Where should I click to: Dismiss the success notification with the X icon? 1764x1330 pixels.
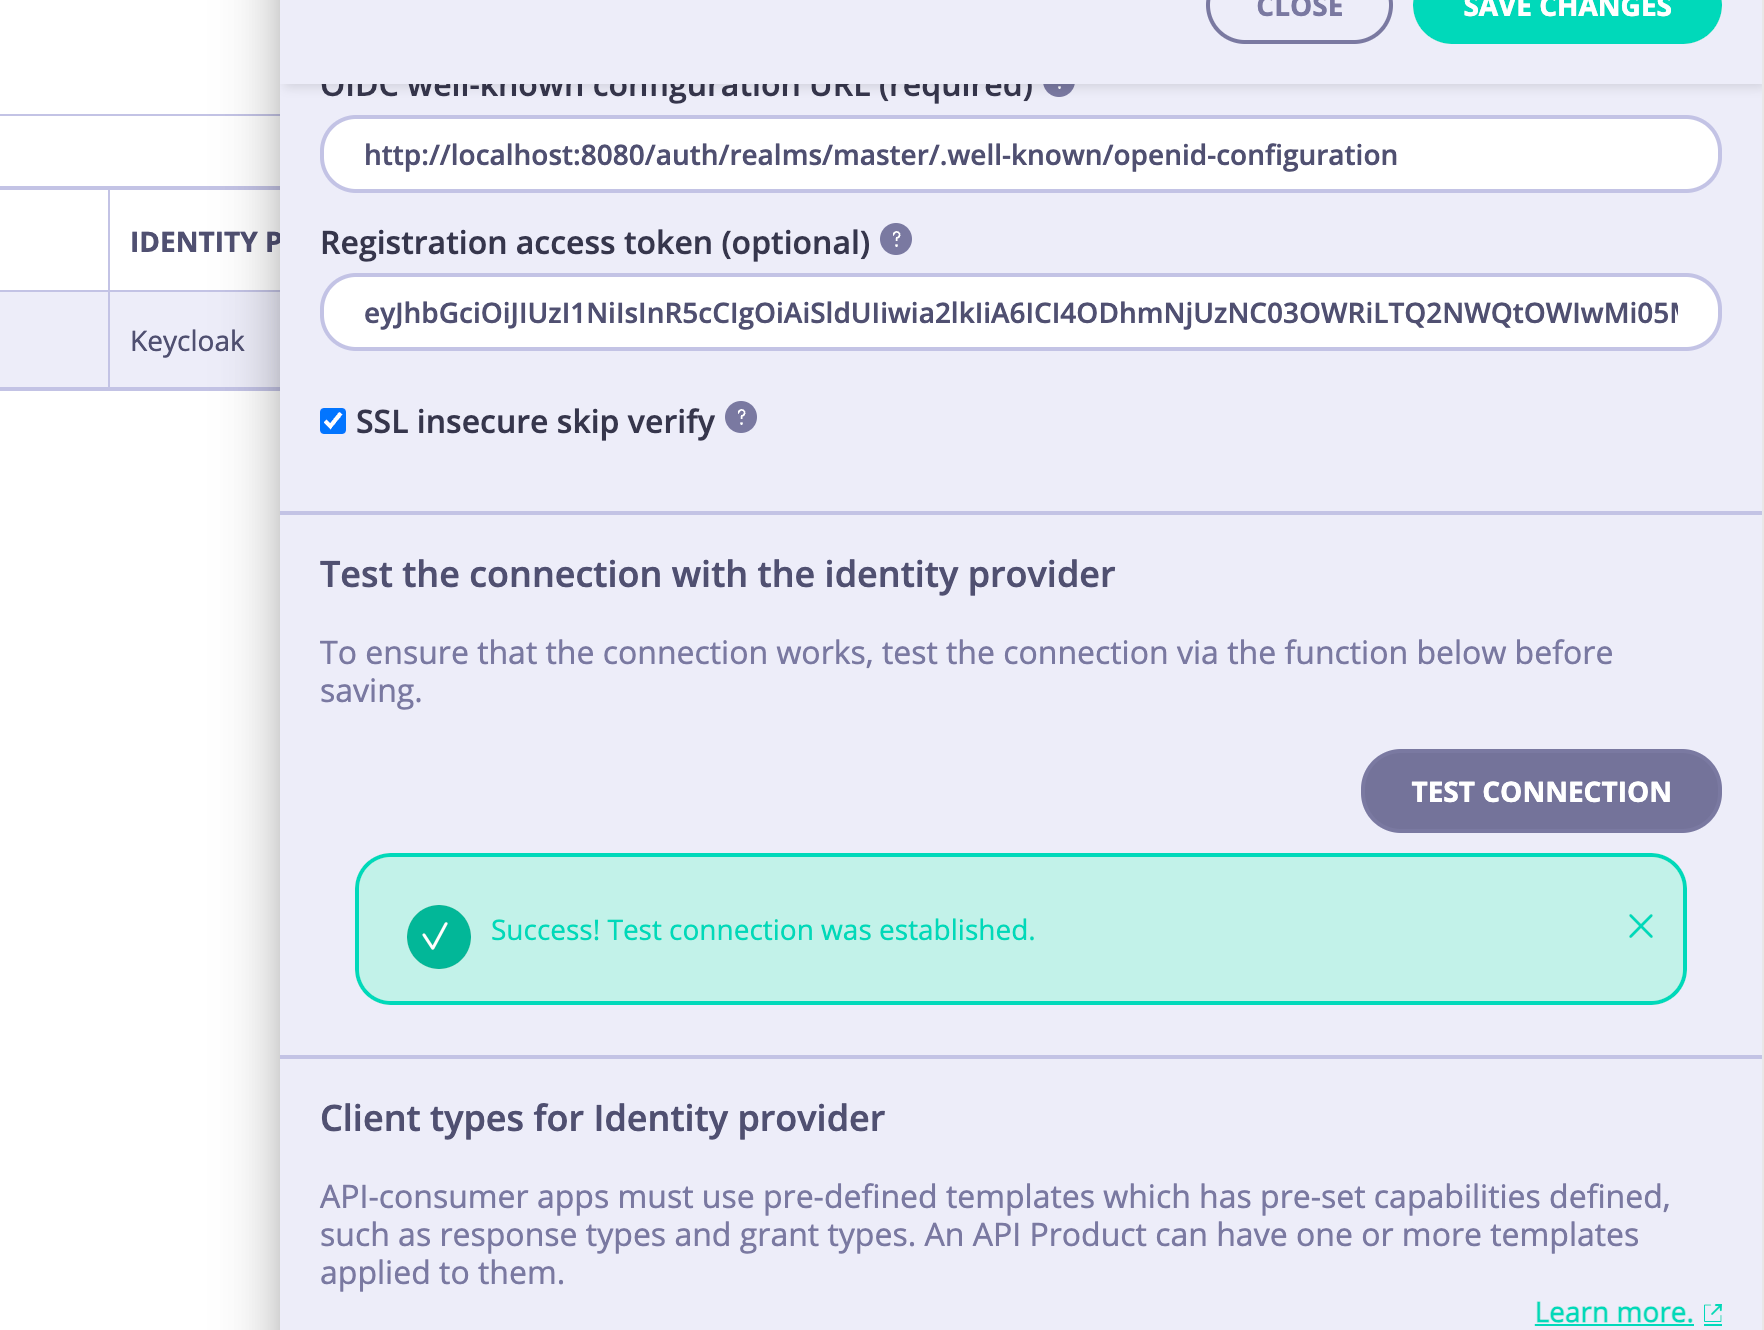pos(1641,927)
